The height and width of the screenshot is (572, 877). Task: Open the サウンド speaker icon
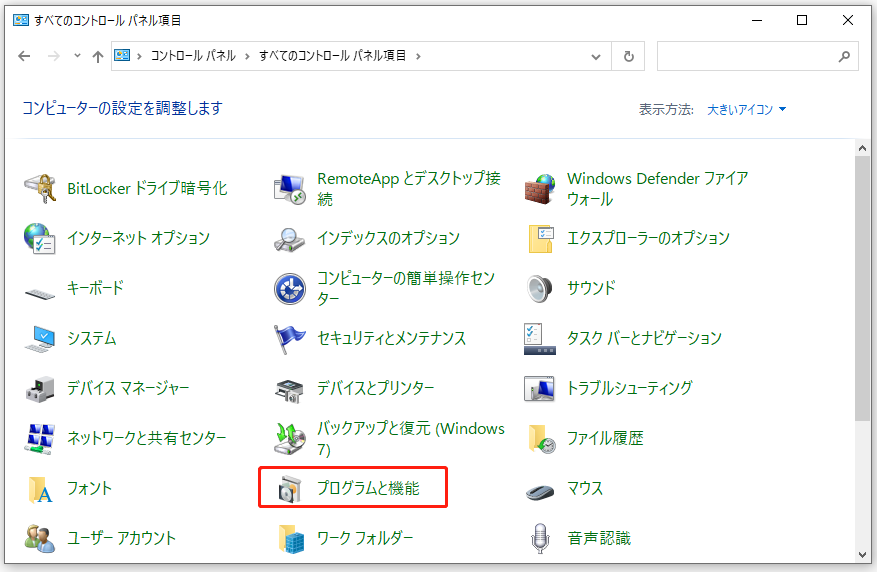click(x=540, y=289)
